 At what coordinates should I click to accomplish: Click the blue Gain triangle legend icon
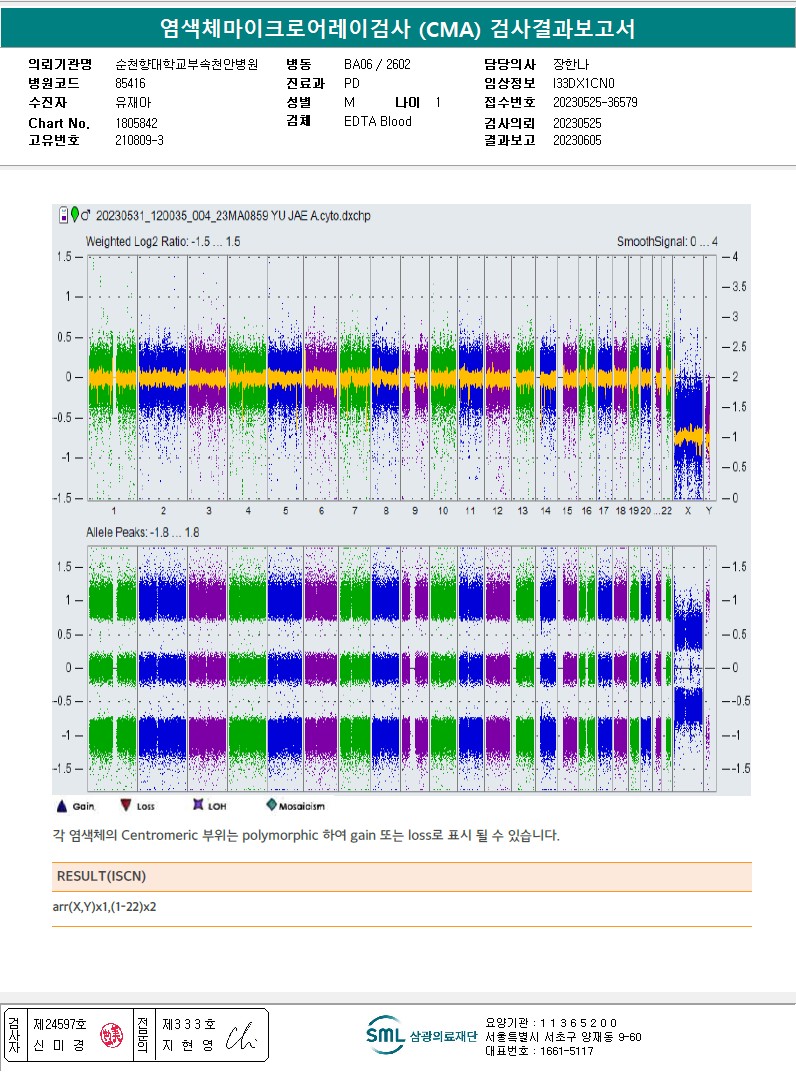coord(62,806)
